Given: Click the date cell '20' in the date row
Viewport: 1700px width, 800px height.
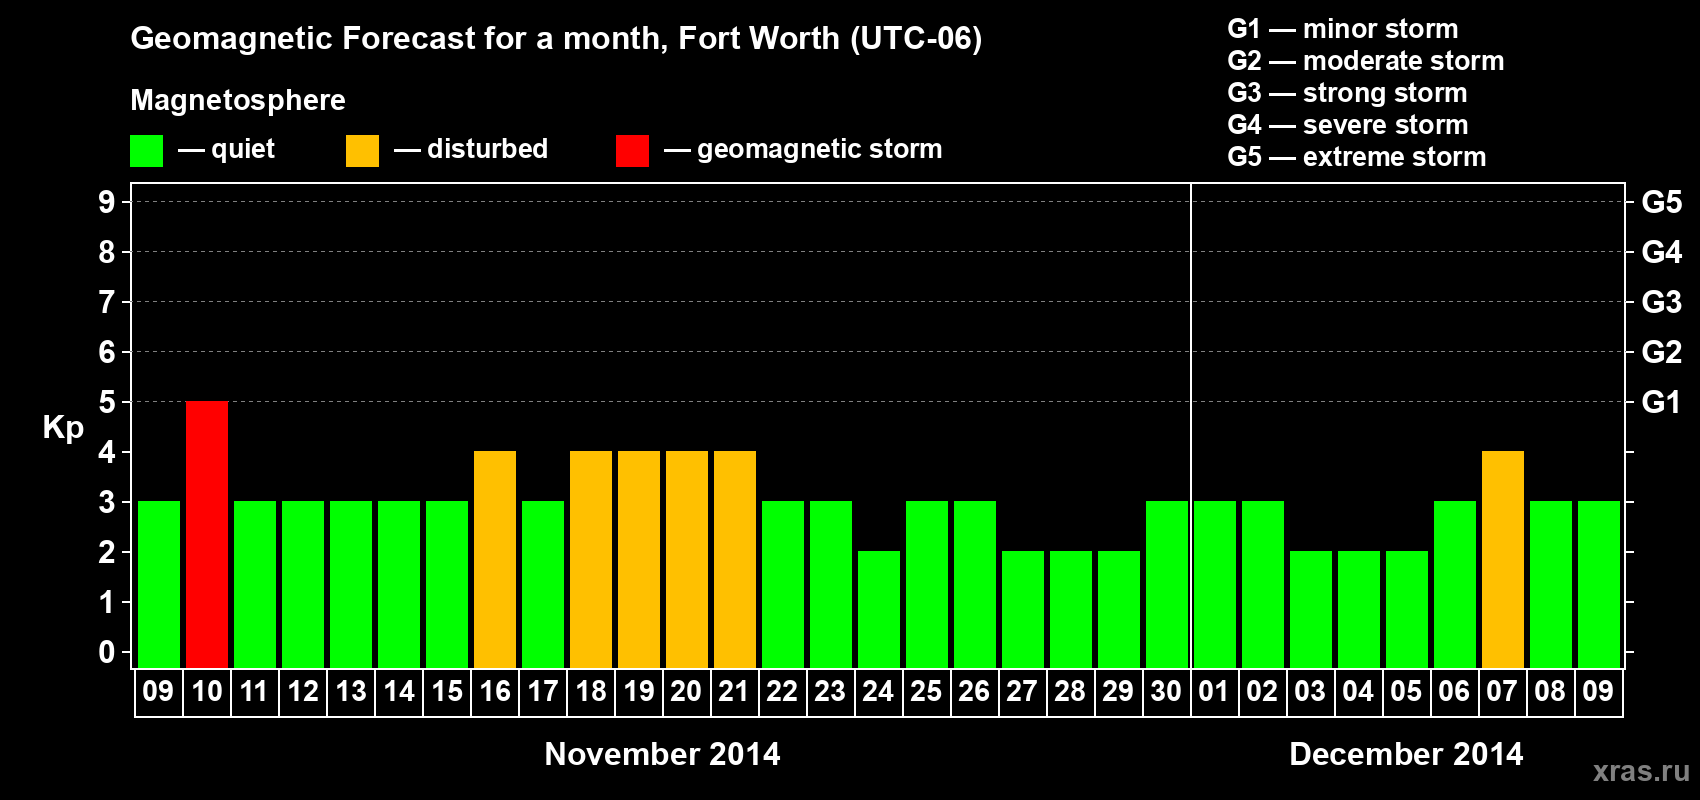Looking at the screenshot, I should coord(687,692).
